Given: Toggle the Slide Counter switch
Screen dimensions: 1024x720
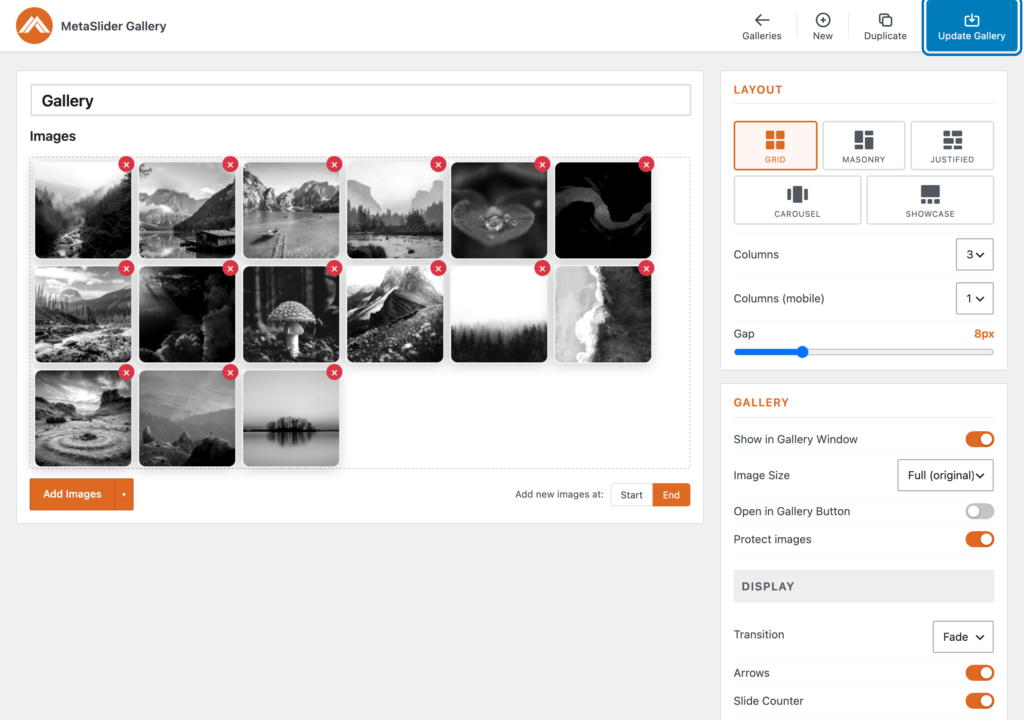Looking at the screenshot, I should coord(980,701).
